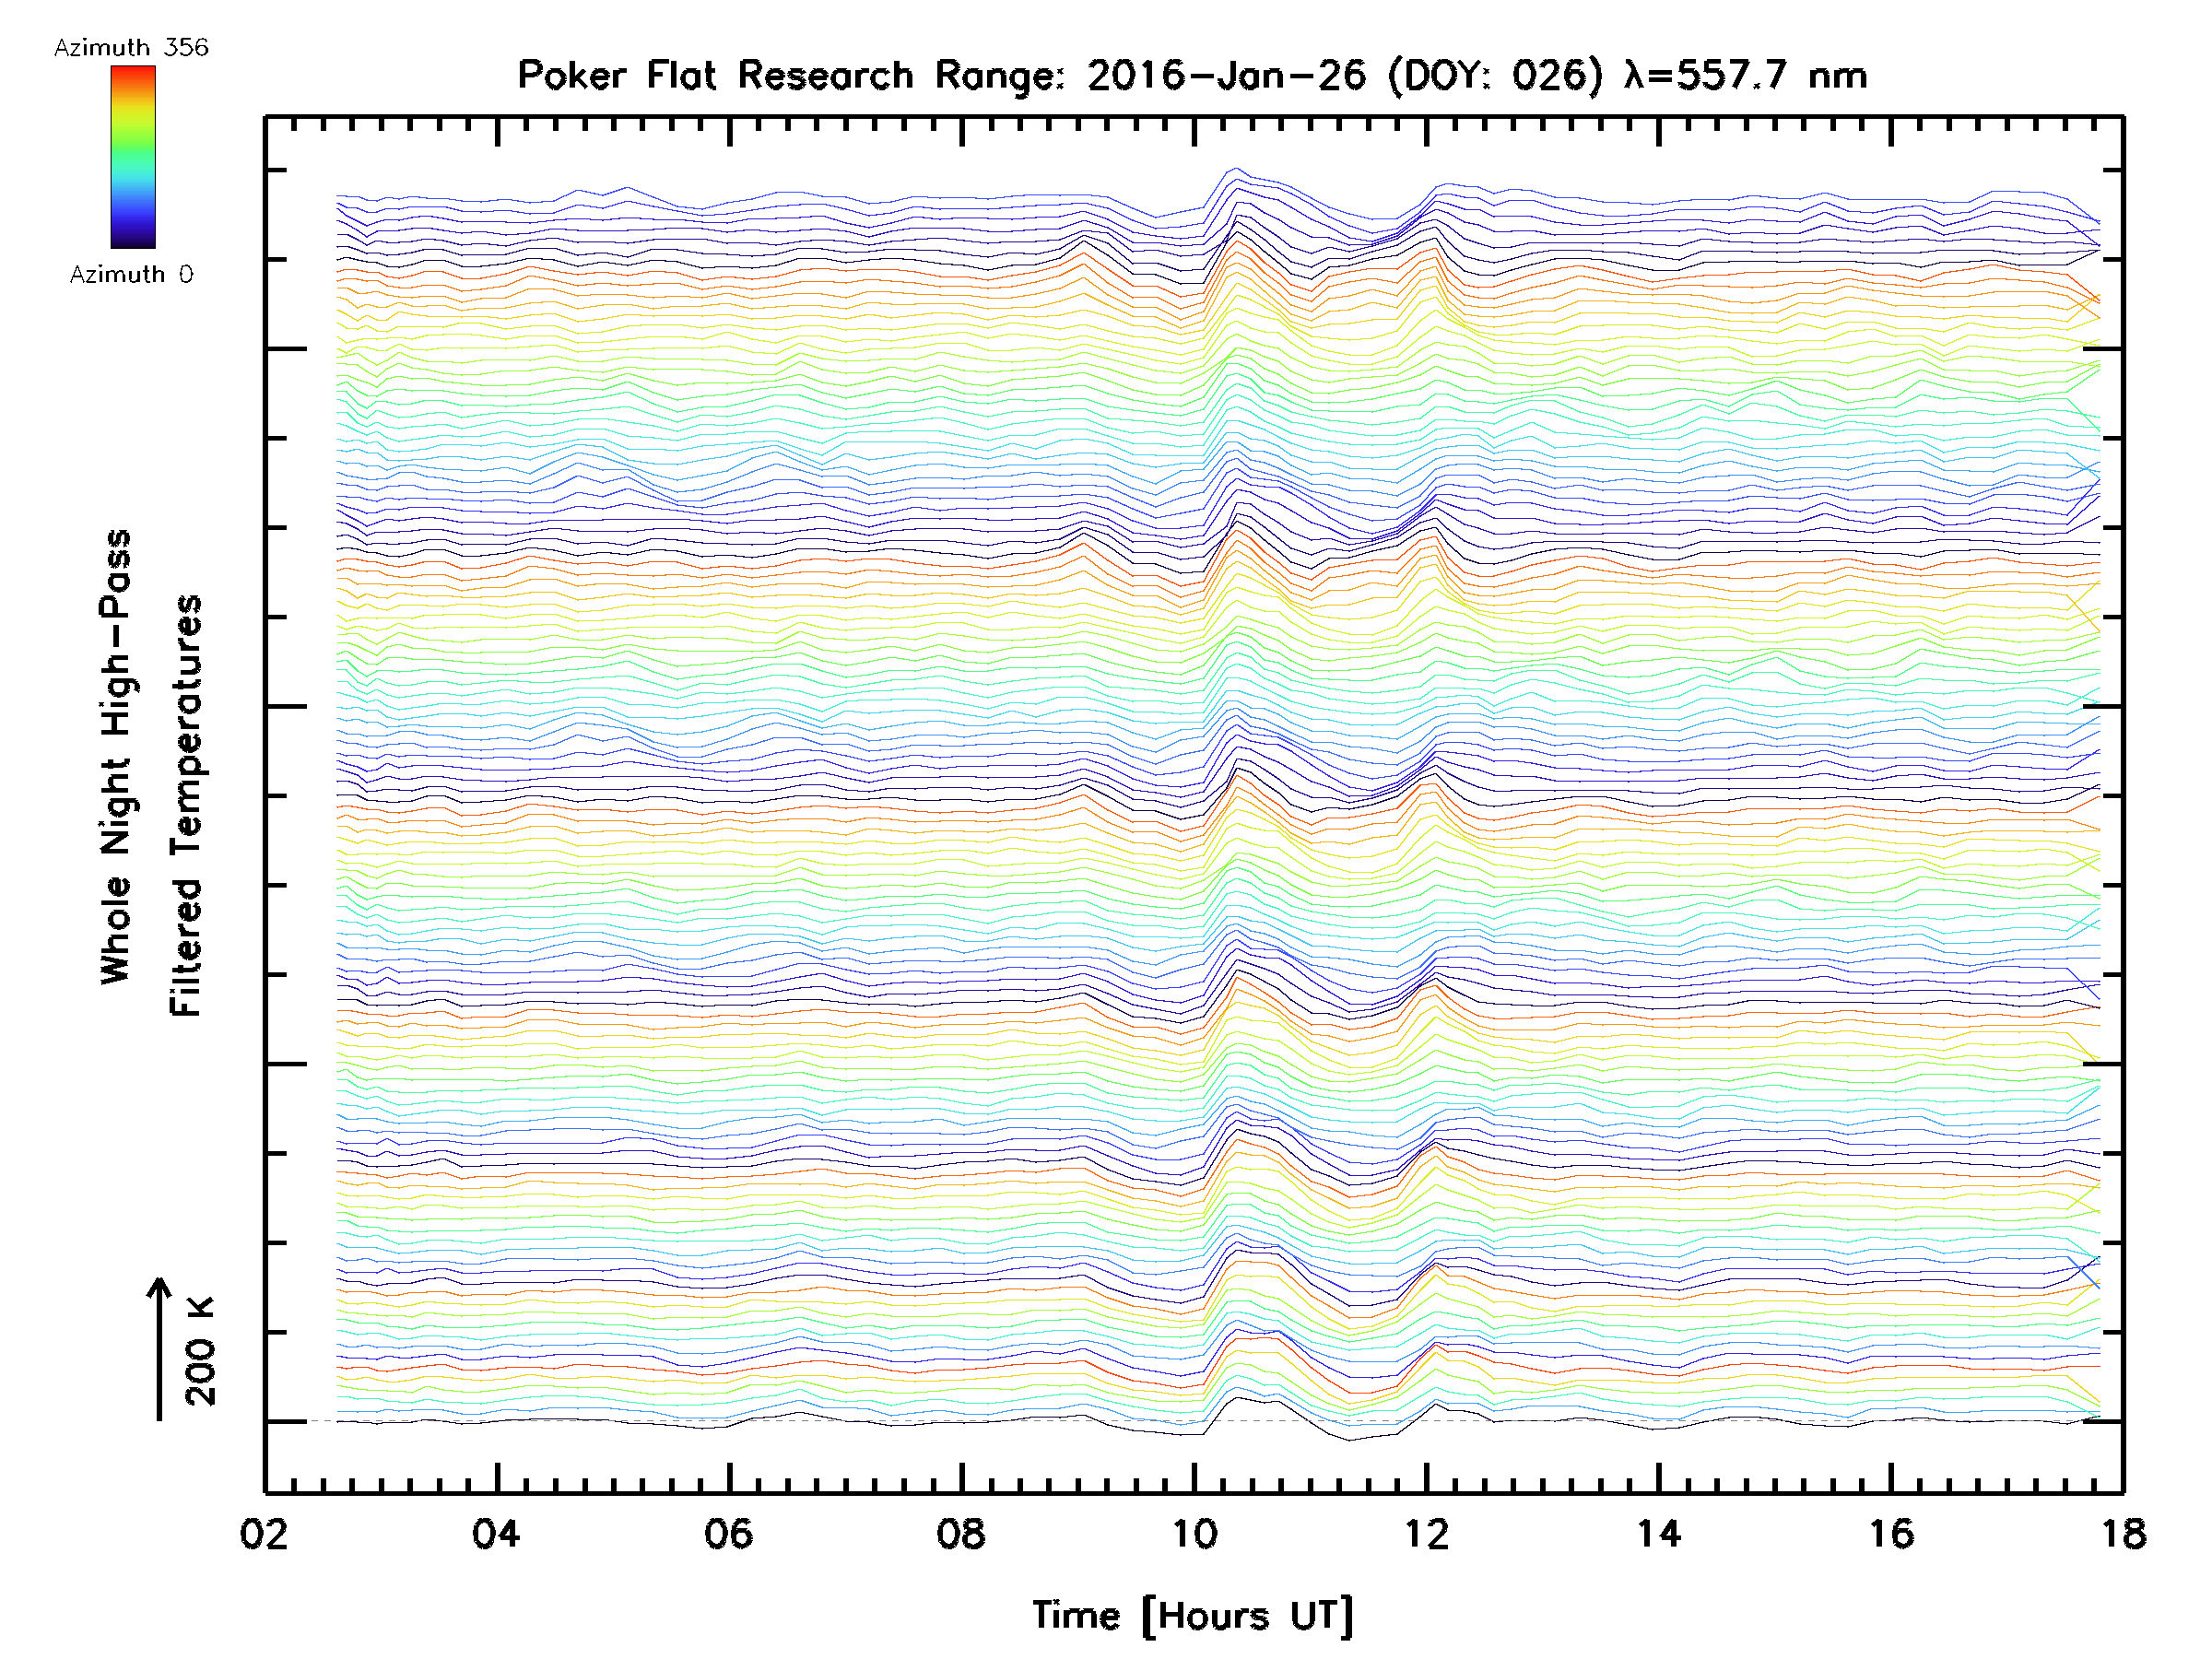Viewport: 2212px width, 1659px height.
Task: Click the '06' x-axis tick label
Action: tap(729, 1534)
